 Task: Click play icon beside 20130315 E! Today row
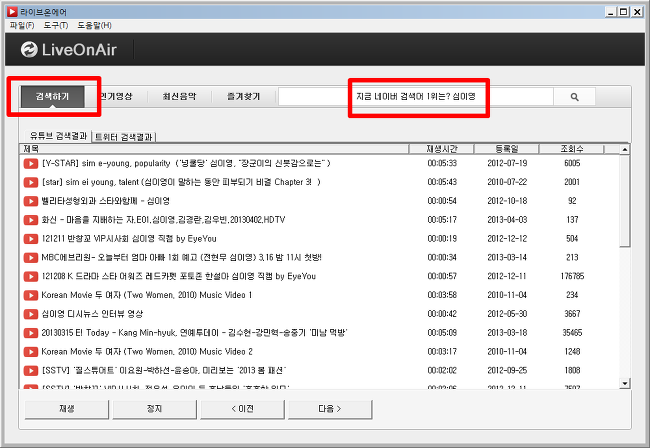coord(31,333)
